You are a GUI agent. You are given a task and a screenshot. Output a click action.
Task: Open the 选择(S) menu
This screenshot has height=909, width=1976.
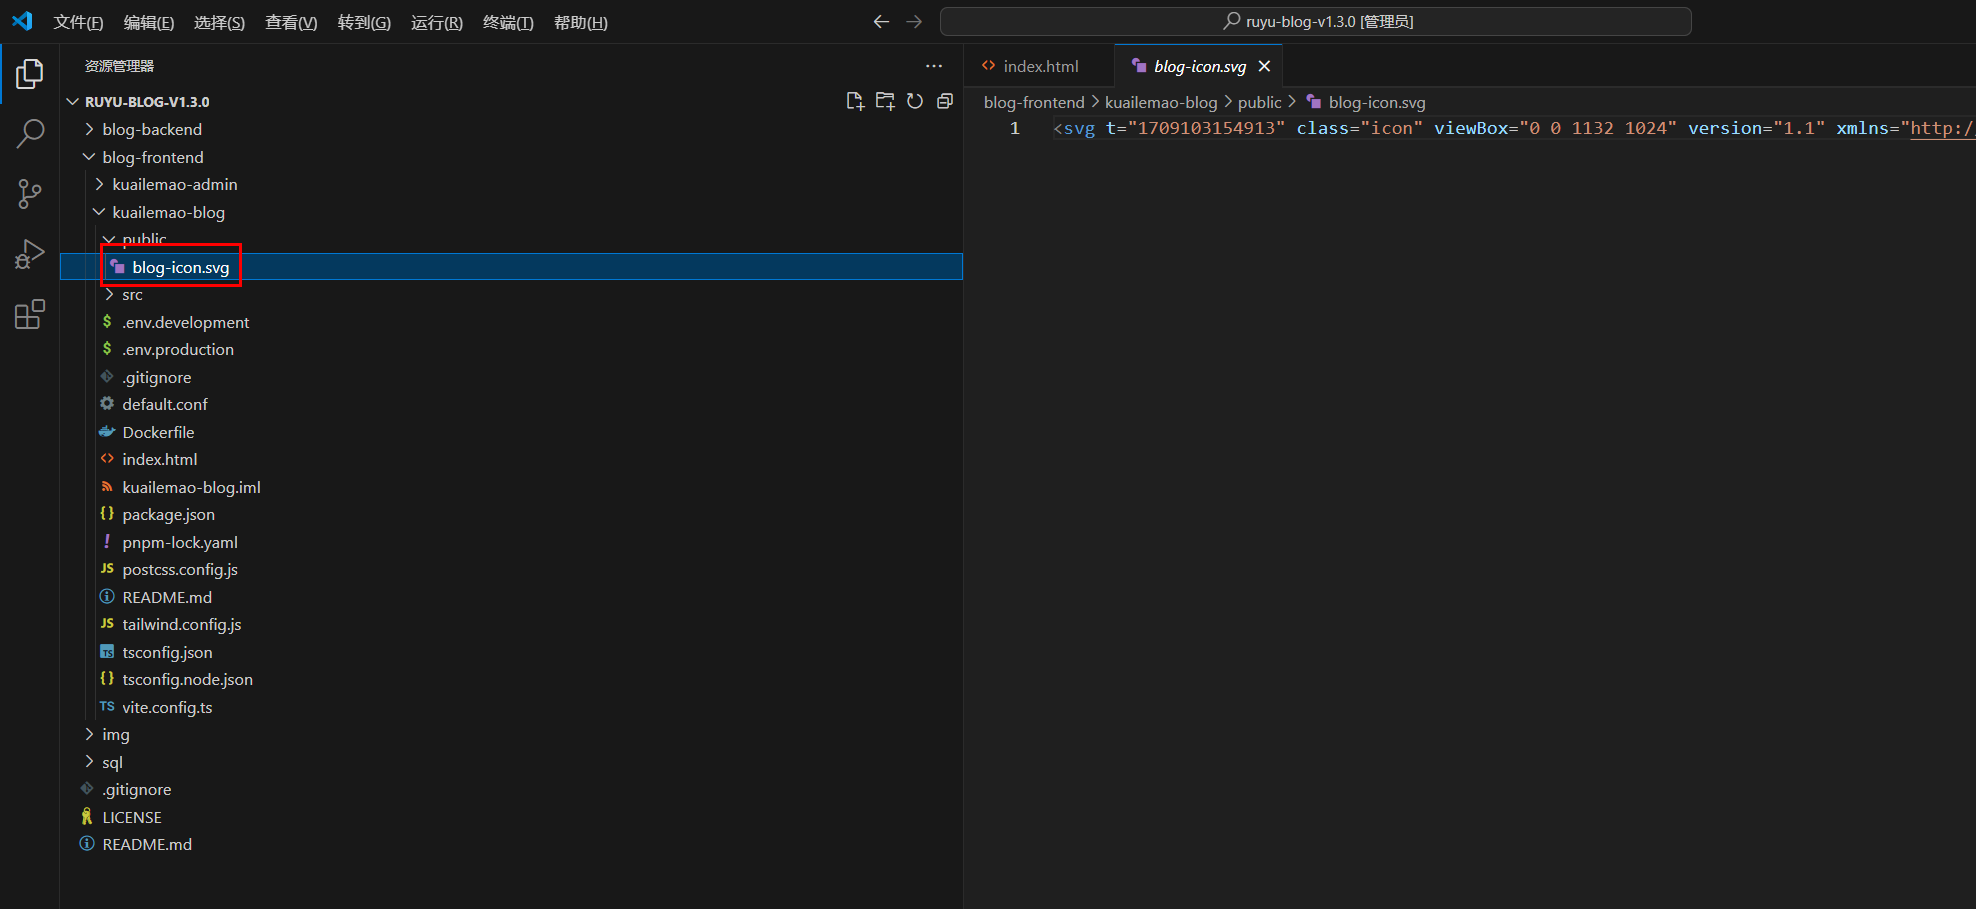coord(219,22)
